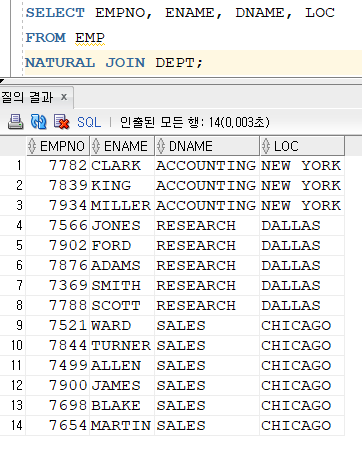Screen dimensions: 362x453
Task: Sort by the ENAME column header
Action: coord(122,146)
